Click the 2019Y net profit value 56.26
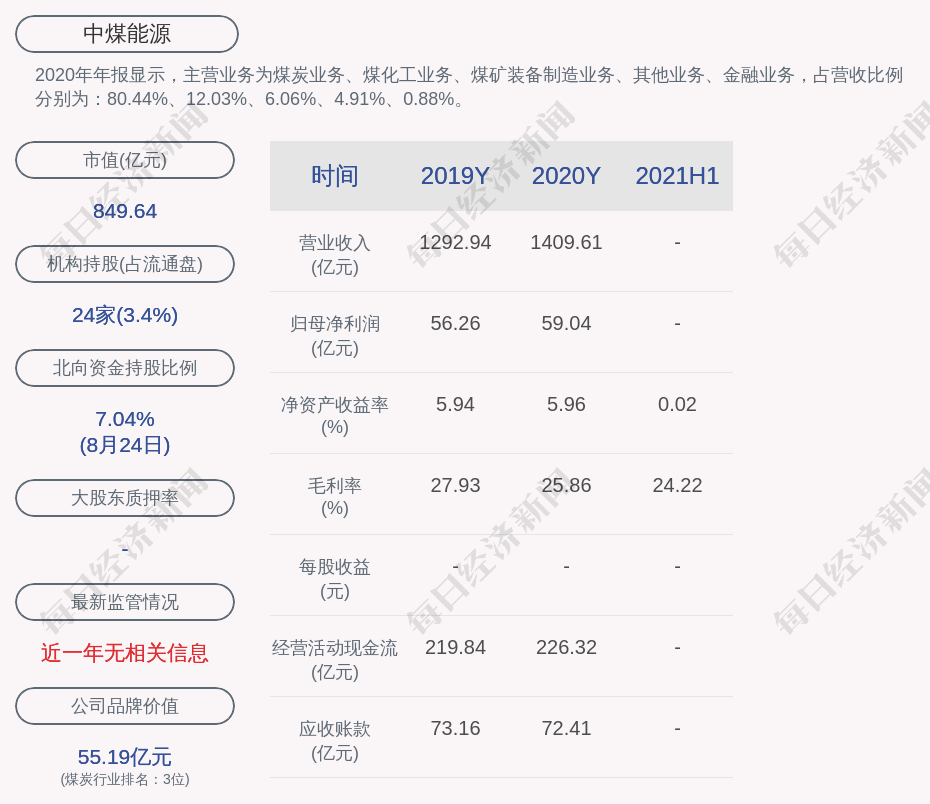Viewport: 930px width, 804px height. 455,323
